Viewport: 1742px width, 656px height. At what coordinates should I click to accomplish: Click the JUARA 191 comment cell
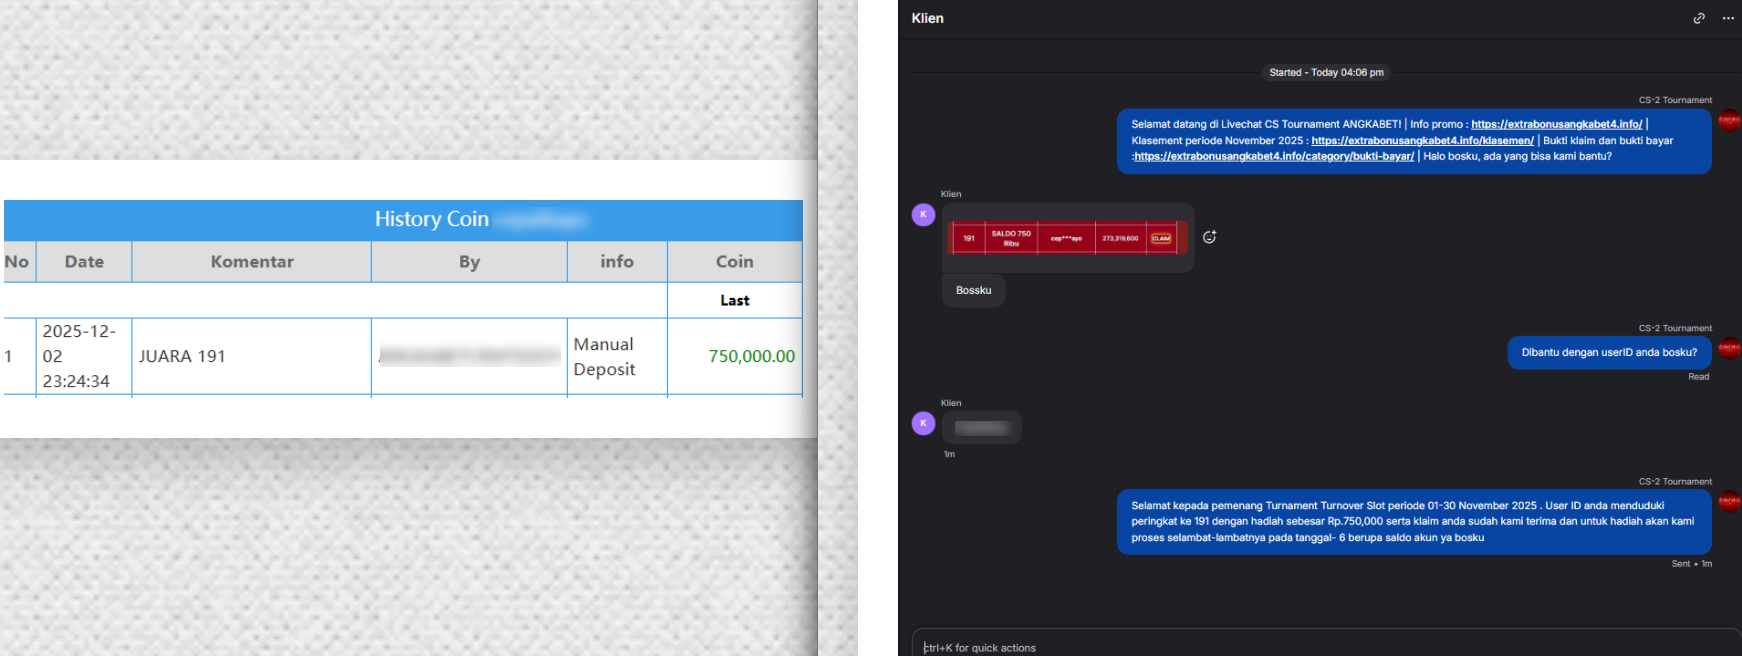(x=182, y=356)
